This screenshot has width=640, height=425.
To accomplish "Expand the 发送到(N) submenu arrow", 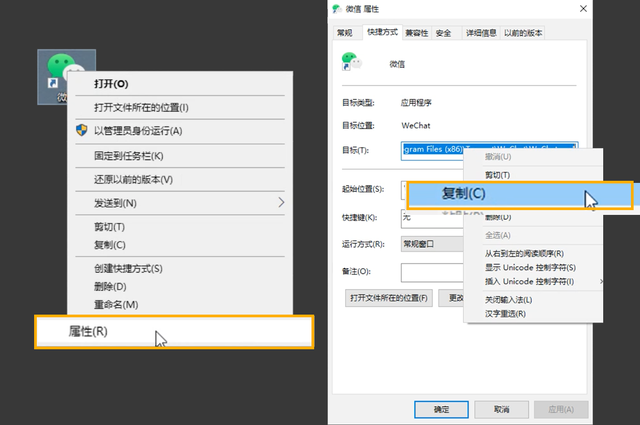I will coord(281,202).
